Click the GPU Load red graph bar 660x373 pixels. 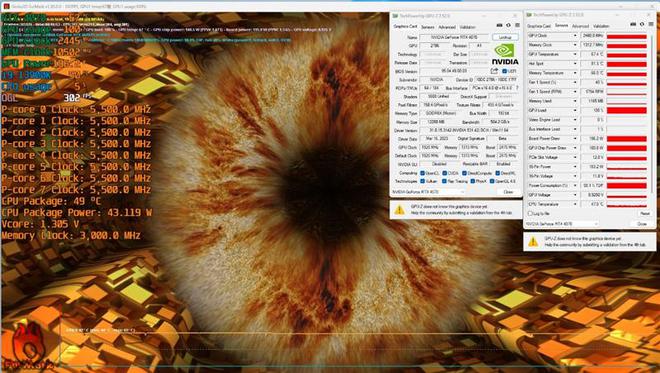pyautogui.click(x=627, y=110)
